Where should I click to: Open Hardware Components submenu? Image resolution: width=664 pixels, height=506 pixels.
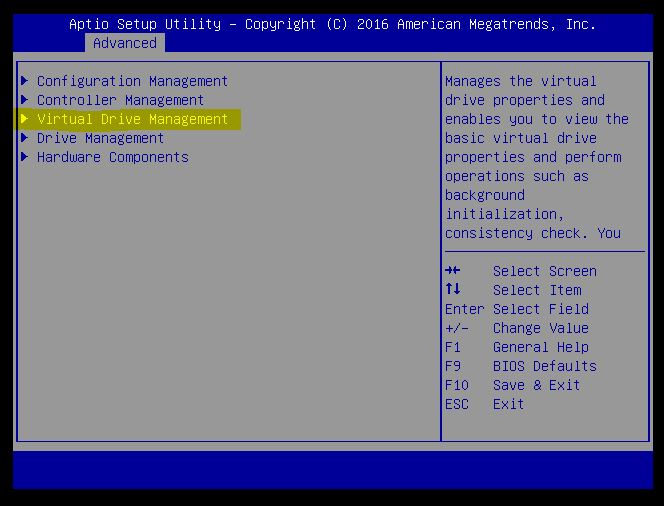(x=113, y=157)
